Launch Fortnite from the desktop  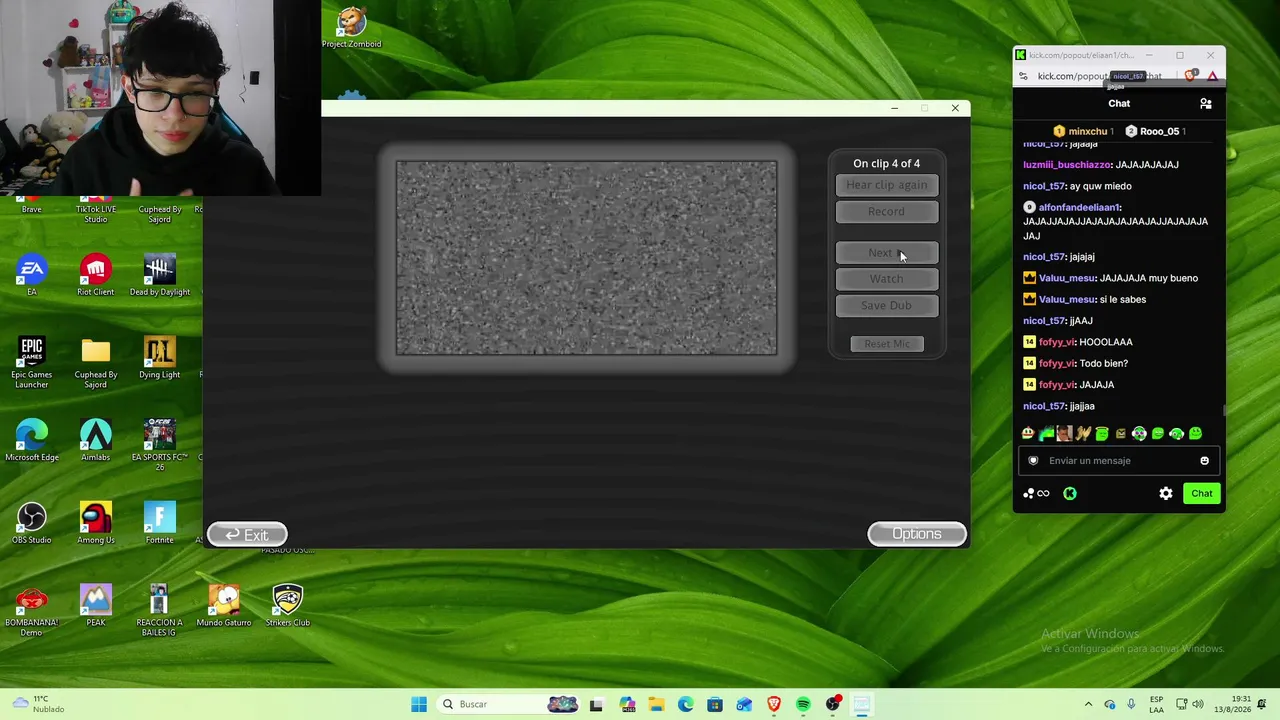point(159,523)
